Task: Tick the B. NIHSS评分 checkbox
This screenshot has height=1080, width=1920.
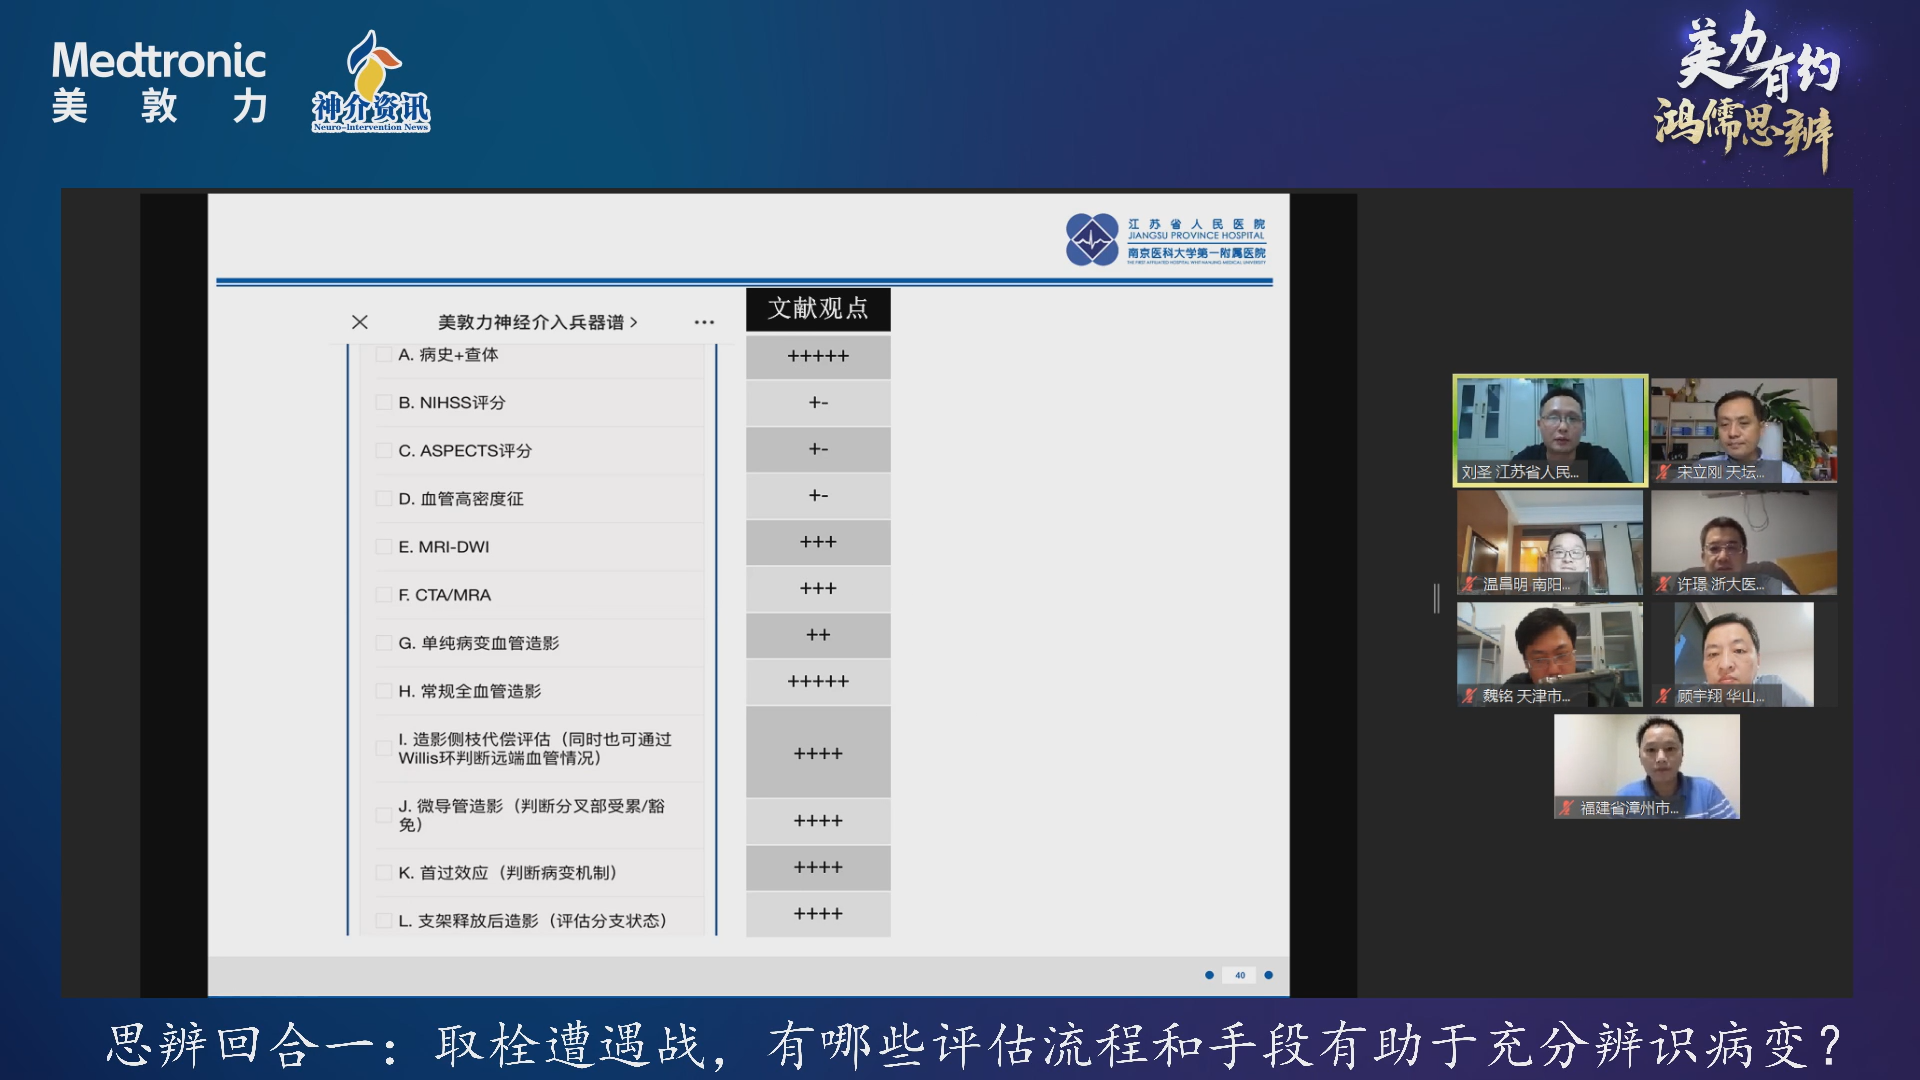Action: coord(383,403)
